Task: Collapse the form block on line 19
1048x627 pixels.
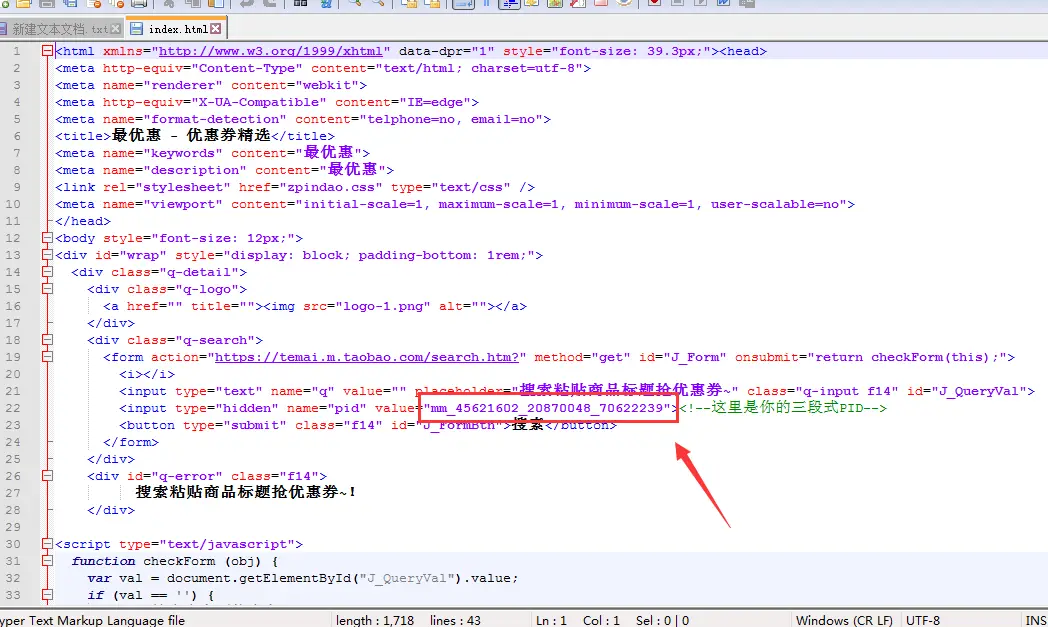Action: click(47, 357)
